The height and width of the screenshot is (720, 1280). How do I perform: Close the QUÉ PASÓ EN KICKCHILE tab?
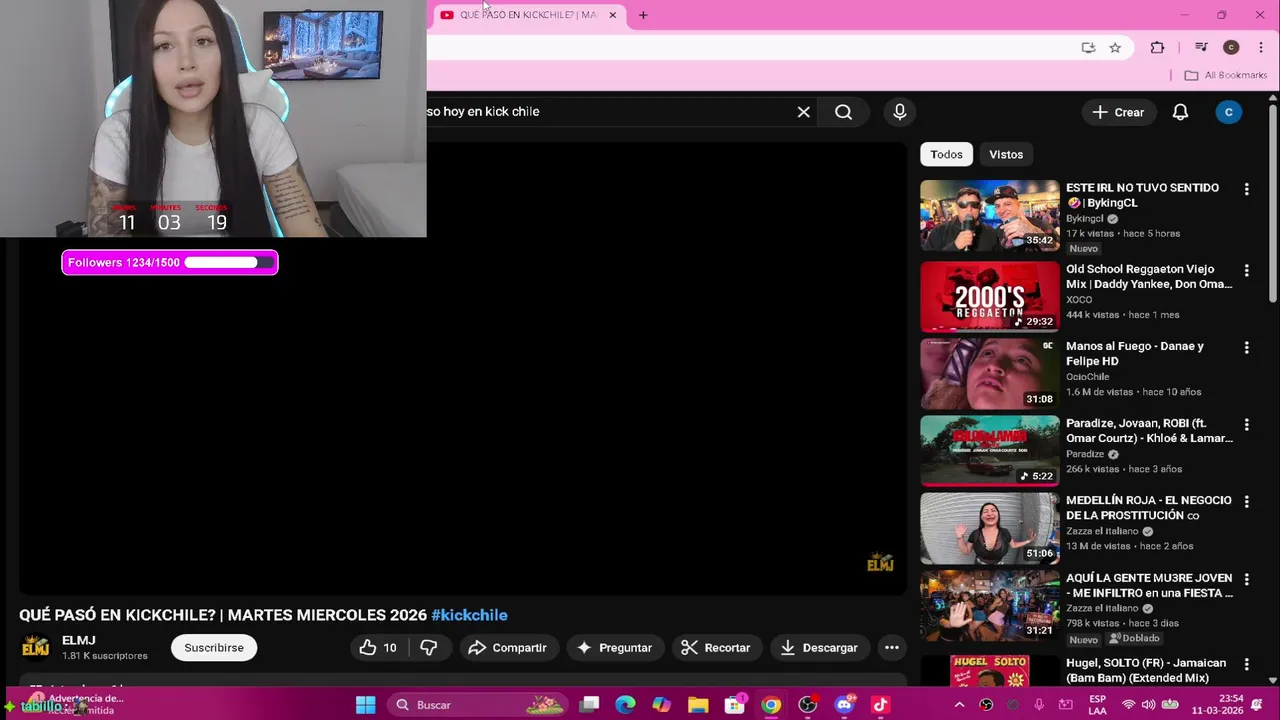(x=613, y=15)
